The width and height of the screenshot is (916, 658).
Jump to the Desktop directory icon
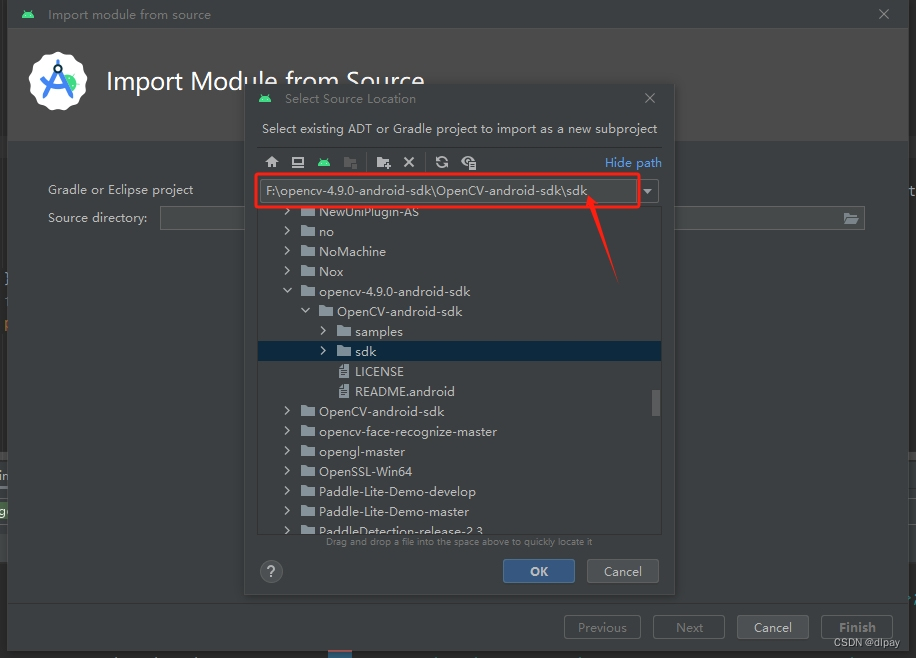pos(298,162)
